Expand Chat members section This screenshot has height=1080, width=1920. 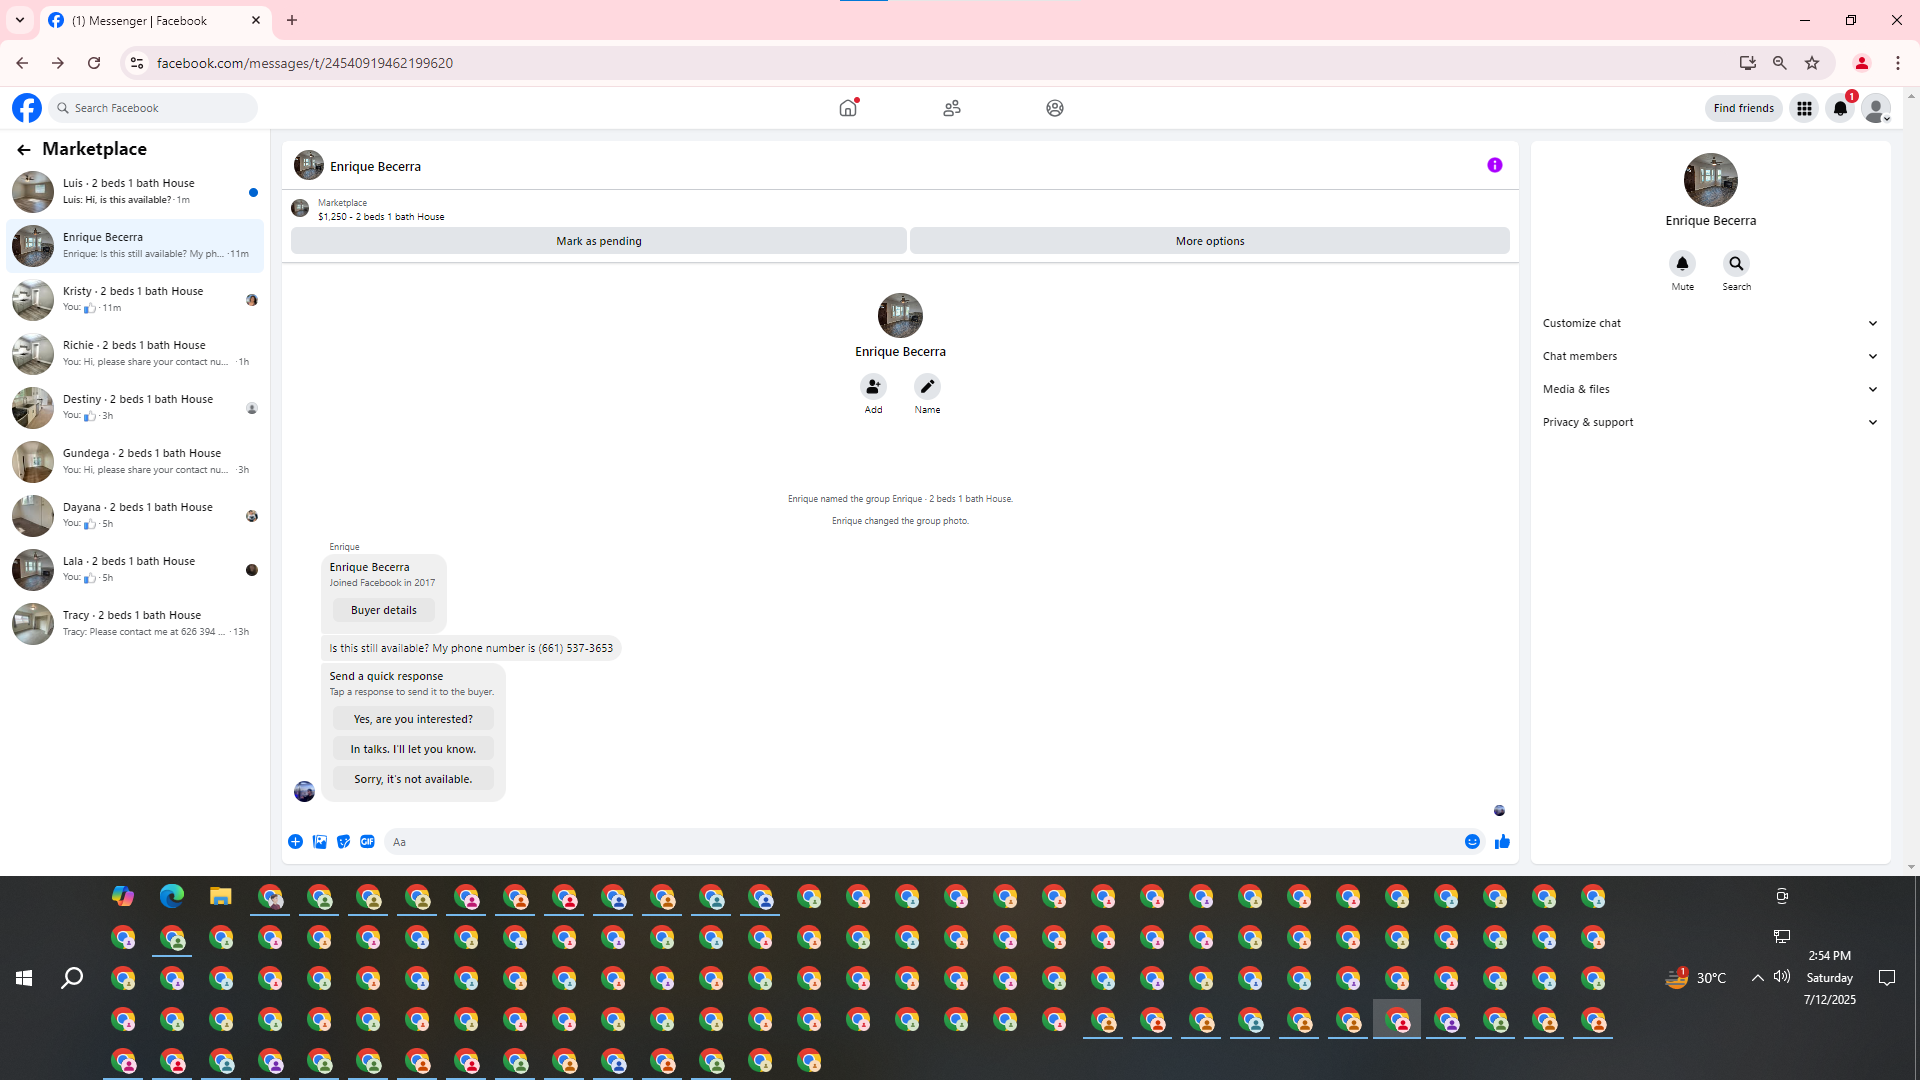[x=1710, y=356]
